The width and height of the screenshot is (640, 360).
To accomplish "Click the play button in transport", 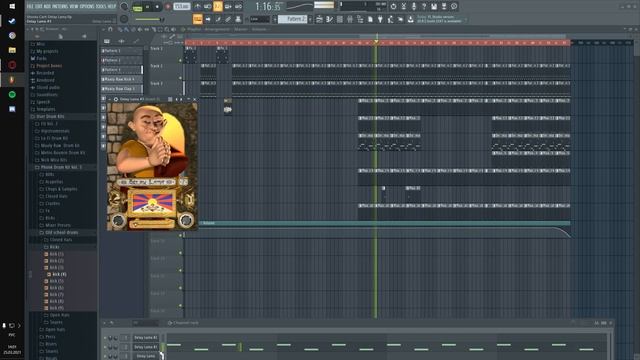I will 148,7.
